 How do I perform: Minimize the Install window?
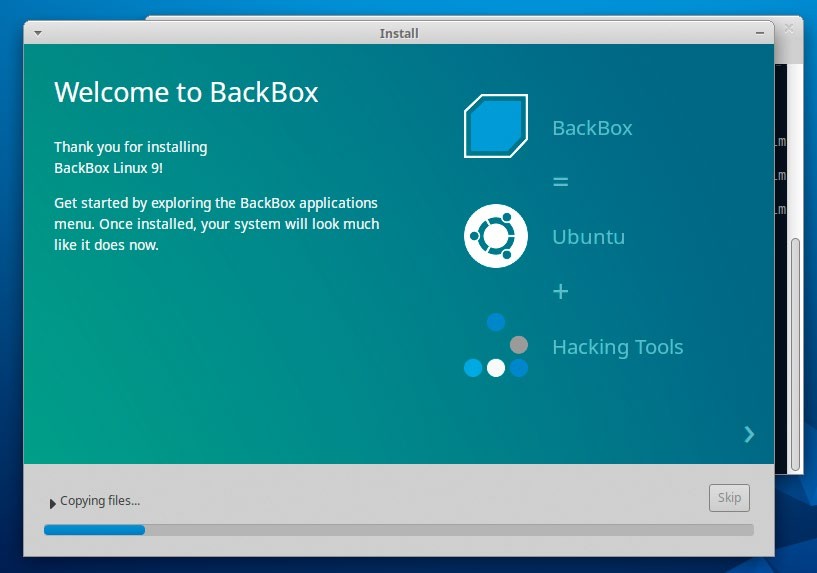[760, 33]
